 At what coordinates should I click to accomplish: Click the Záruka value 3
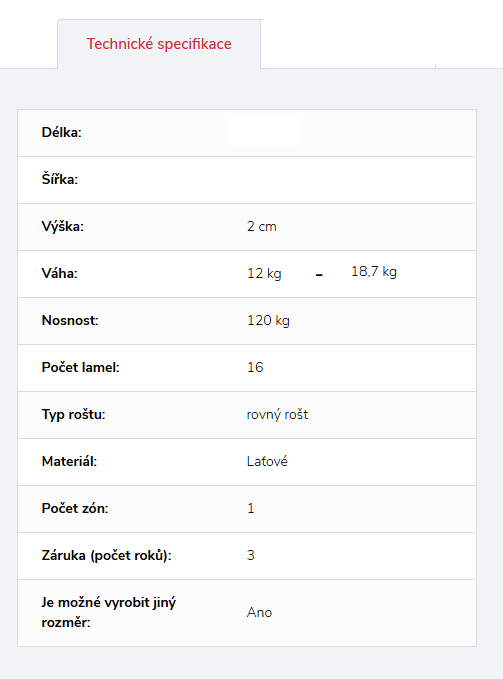[251, 556]
